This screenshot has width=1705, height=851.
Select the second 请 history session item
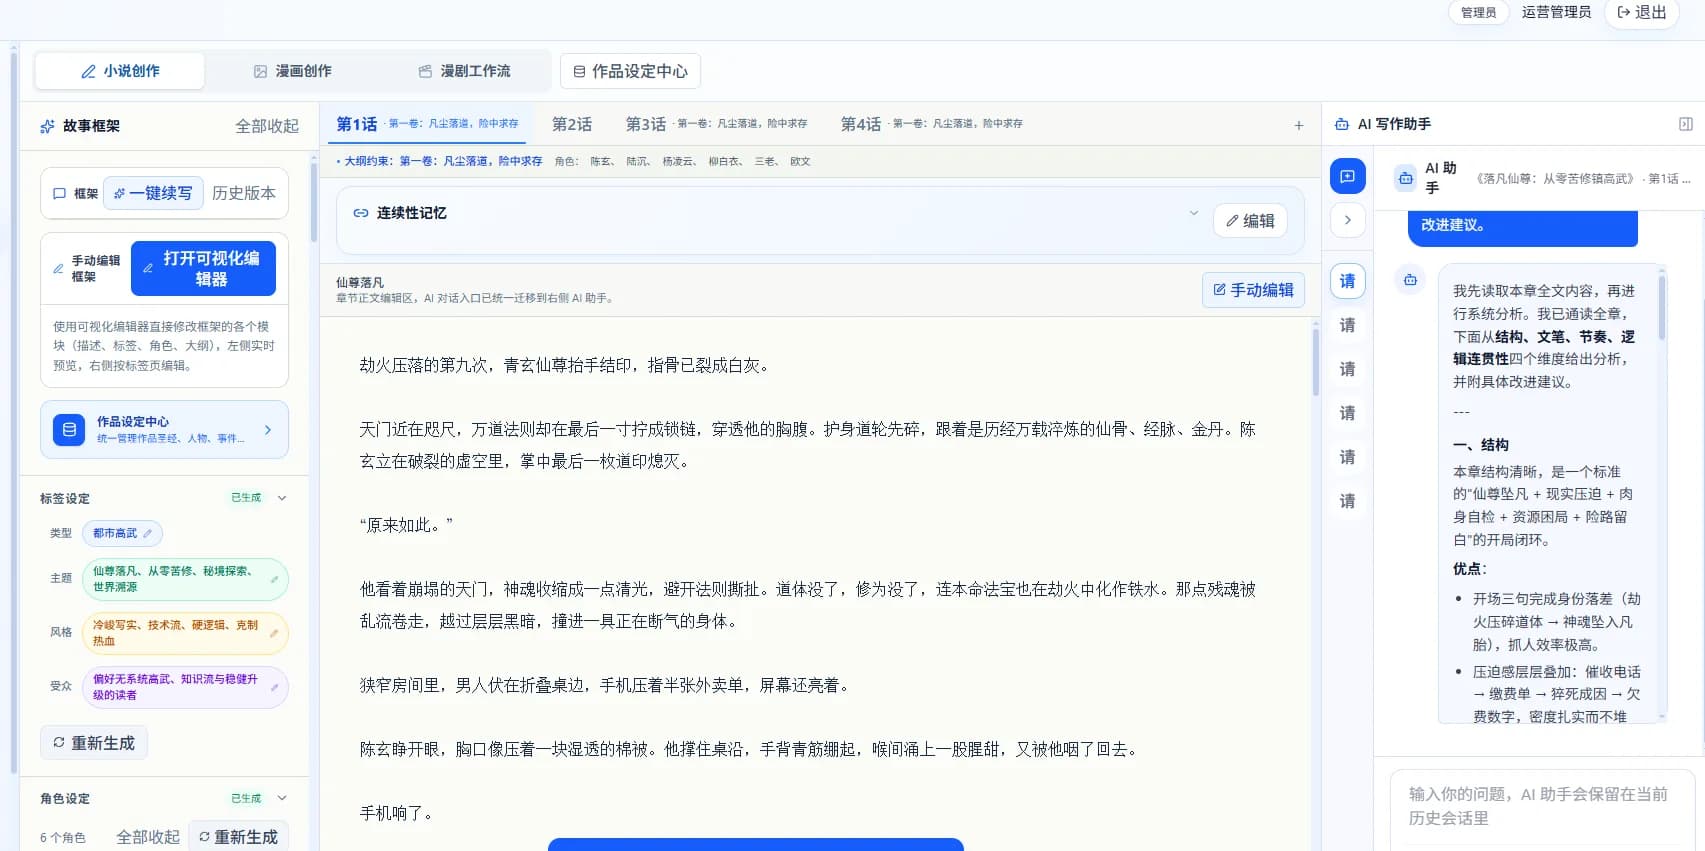tap(1347, 325)
